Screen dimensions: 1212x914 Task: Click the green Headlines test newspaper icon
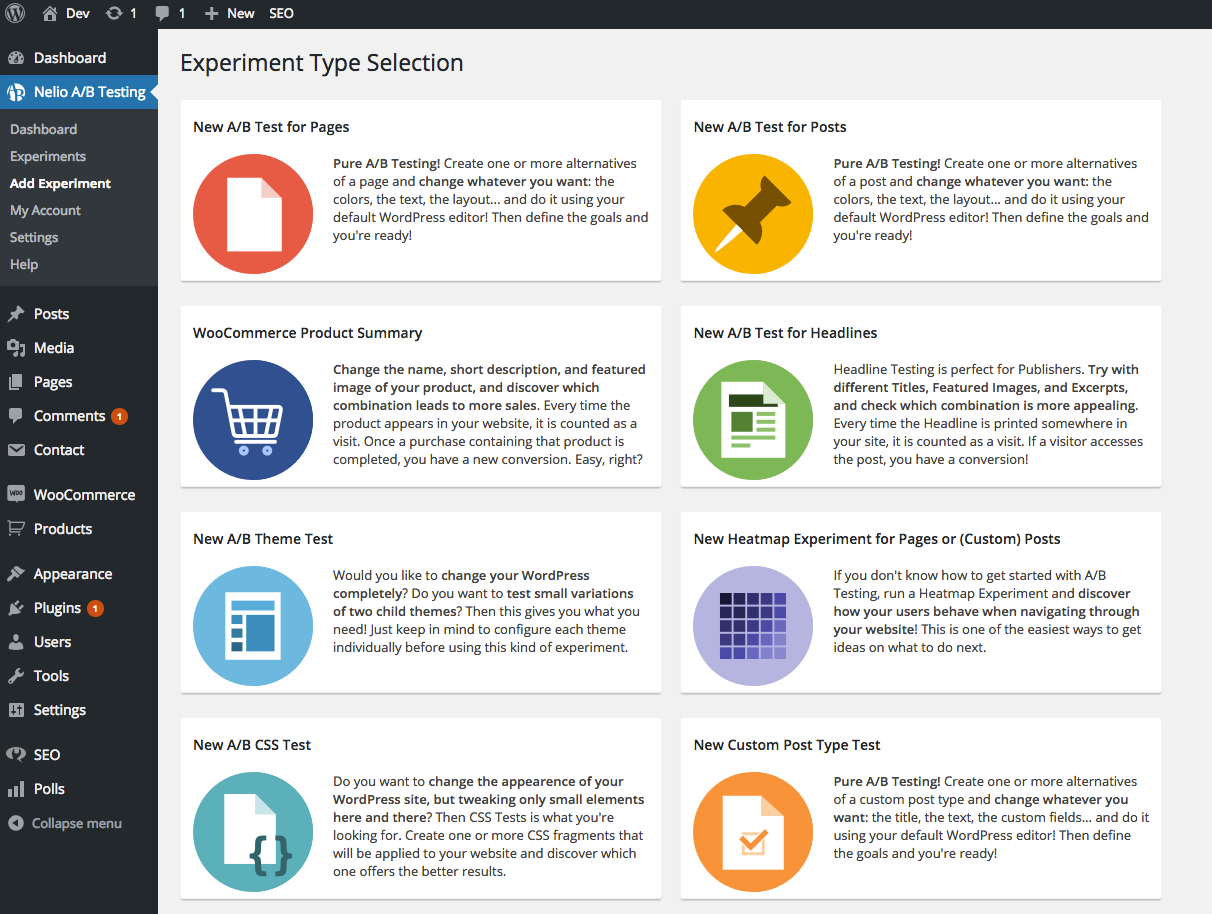click(753, 420)
